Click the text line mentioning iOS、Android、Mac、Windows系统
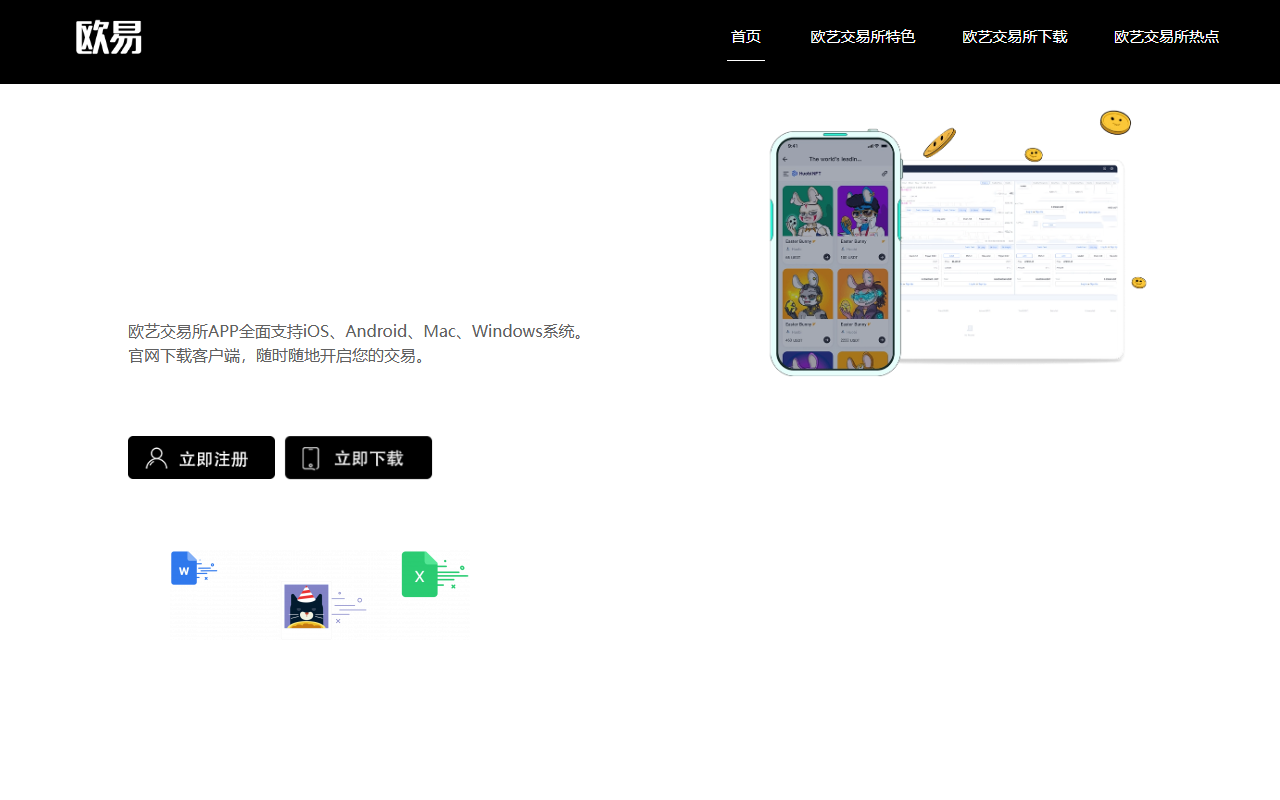 356,331
